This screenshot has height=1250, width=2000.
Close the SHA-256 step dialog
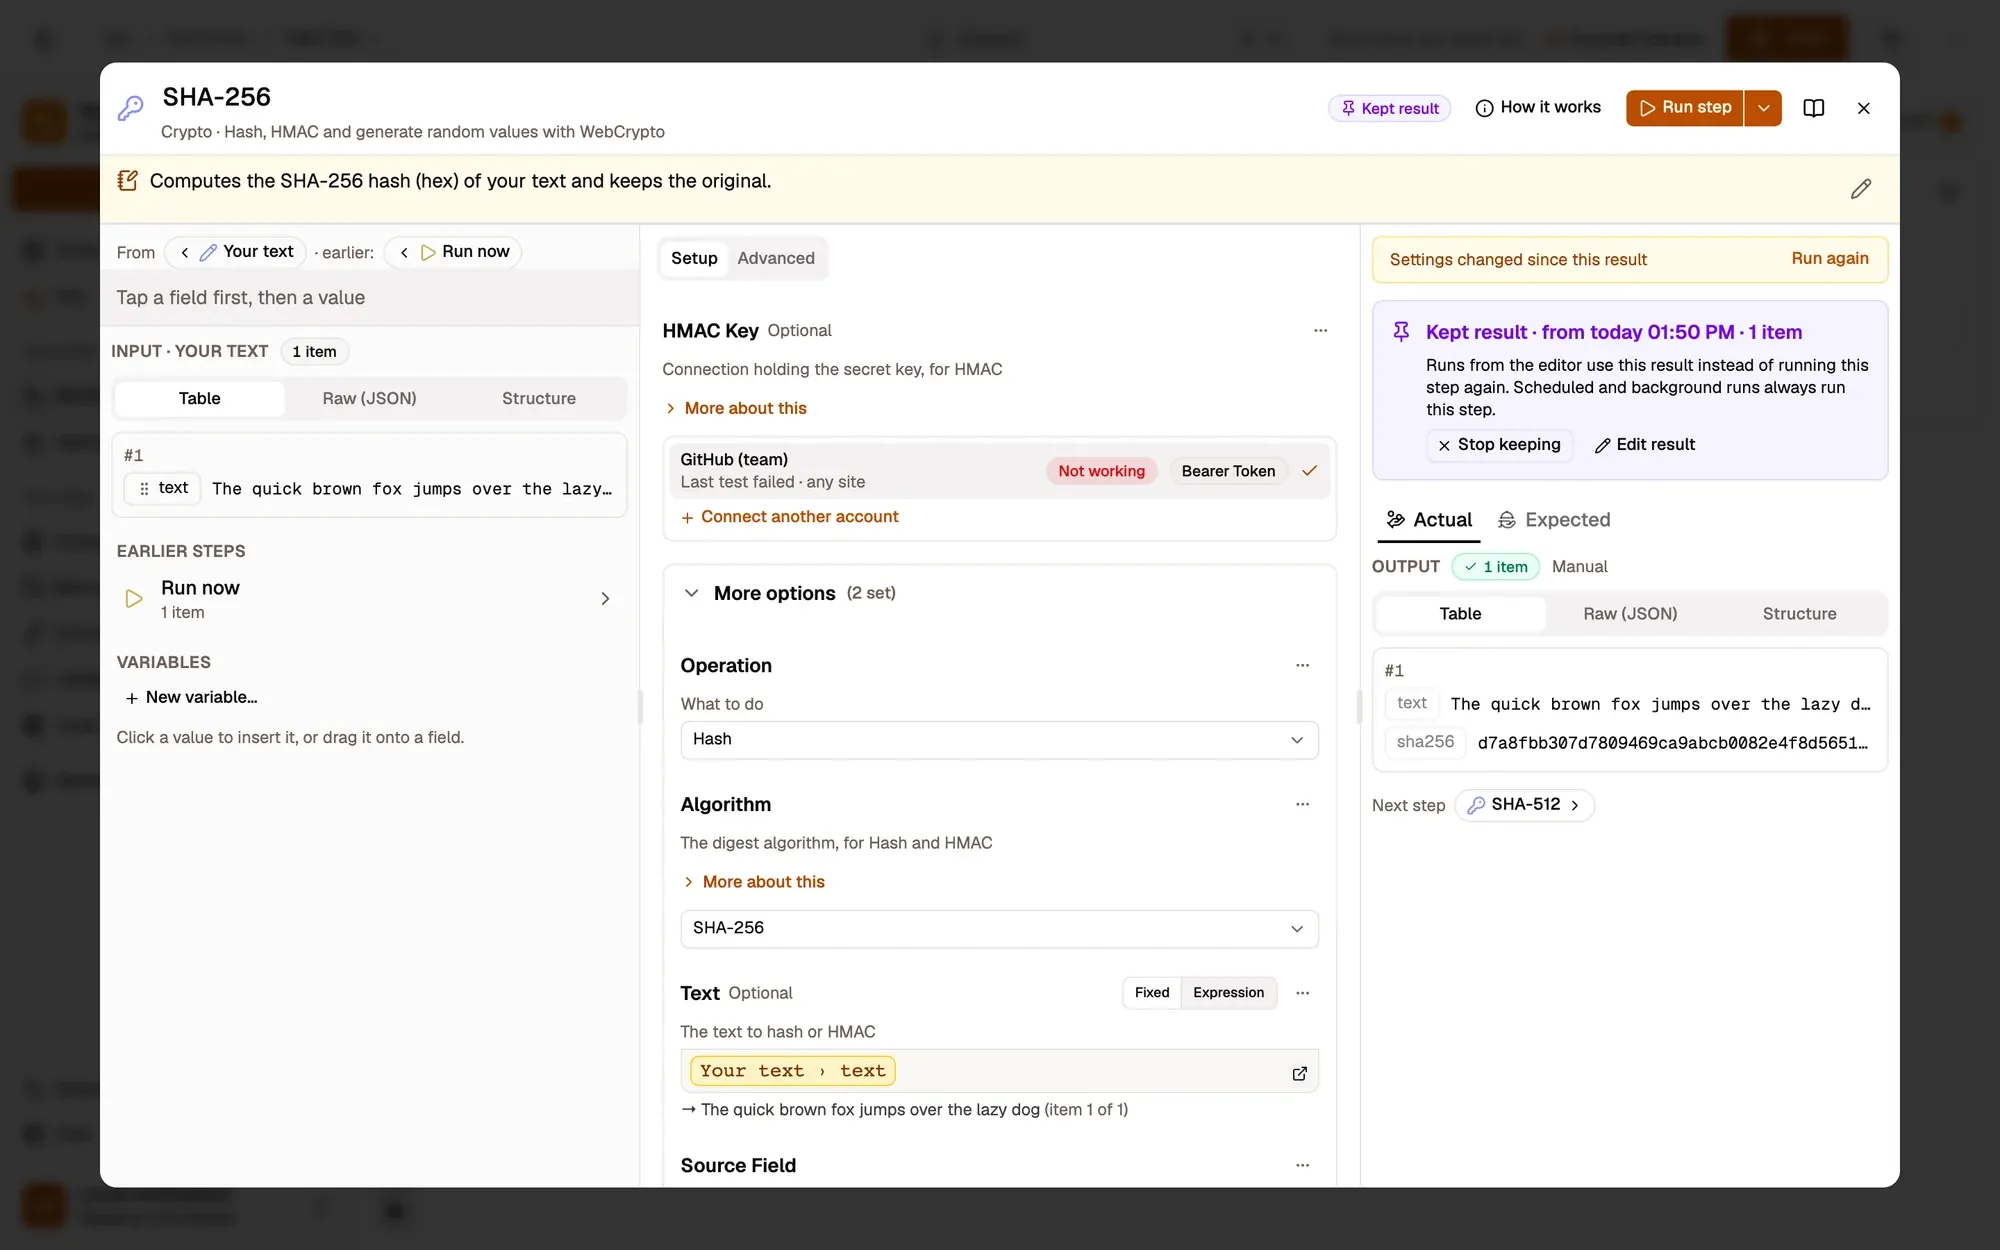(x=1863, y=108)
